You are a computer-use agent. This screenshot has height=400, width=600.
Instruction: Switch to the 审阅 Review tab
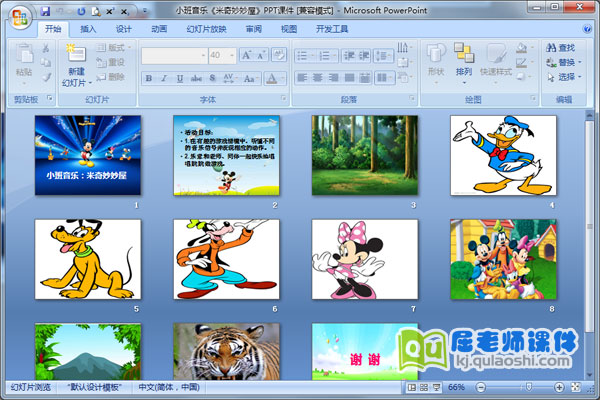(254, 29)
